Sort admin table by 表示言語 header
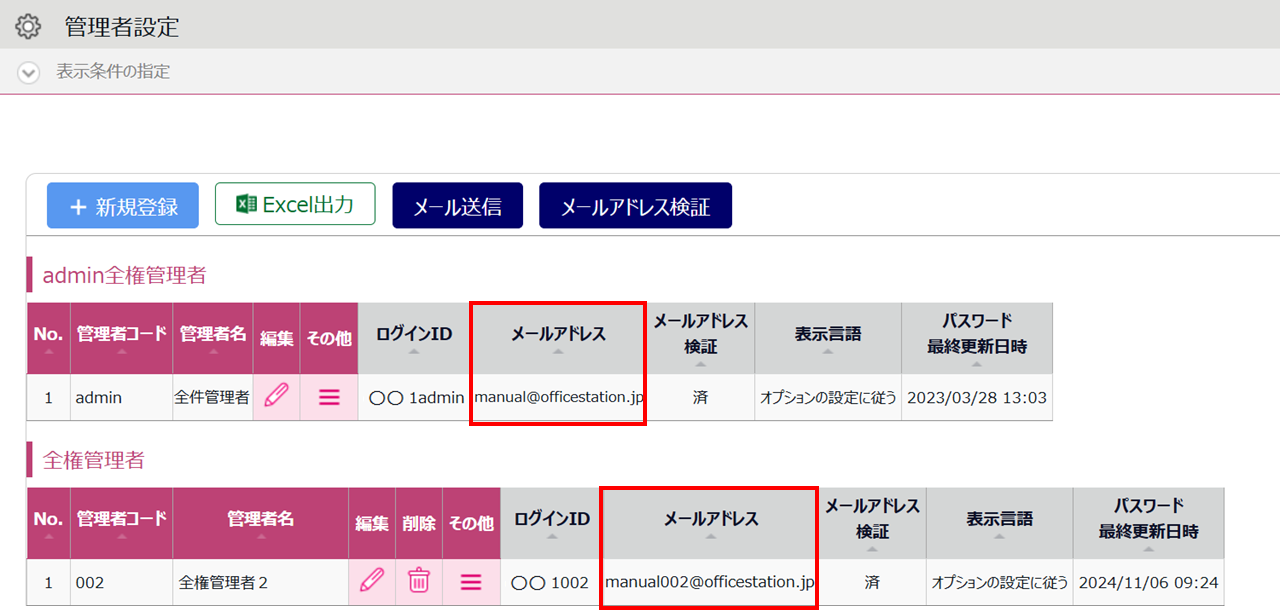 [828, 338]
